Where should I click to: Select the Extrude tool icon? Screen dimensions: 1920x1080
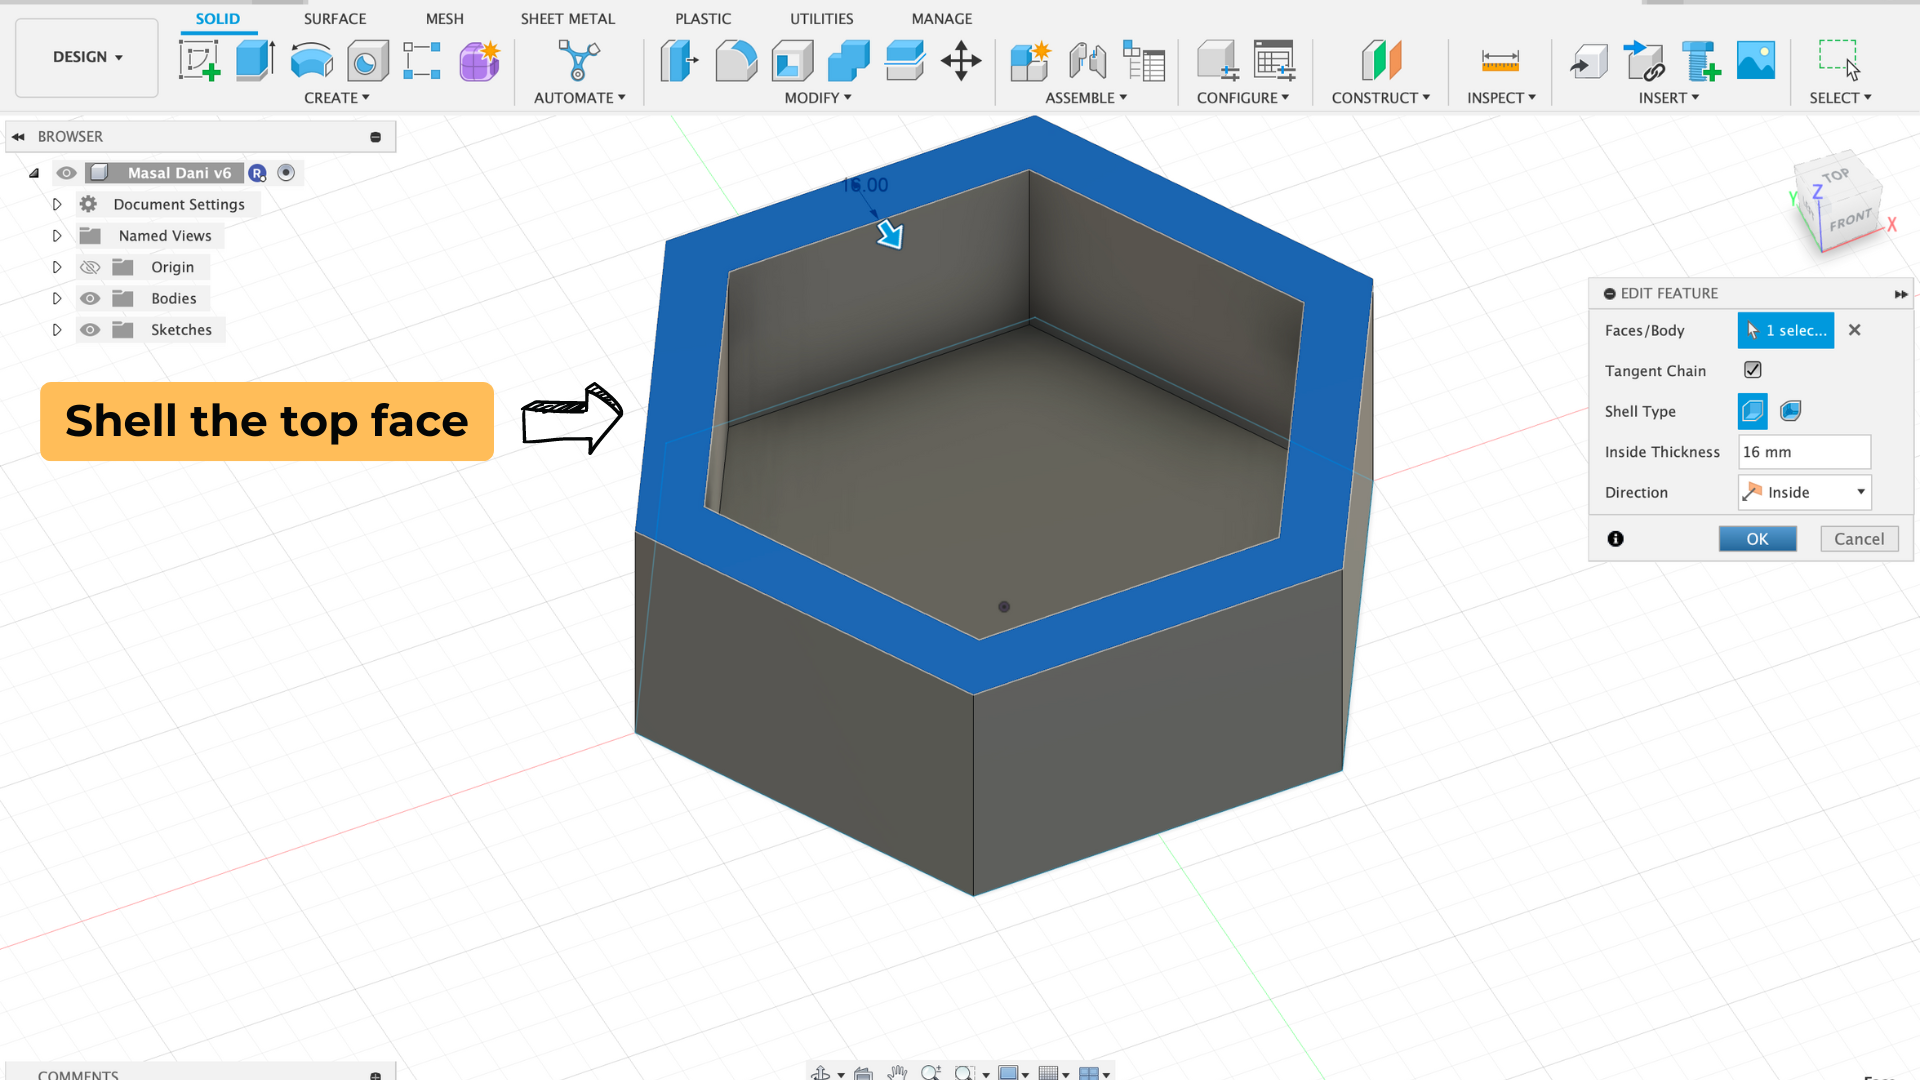255,61
